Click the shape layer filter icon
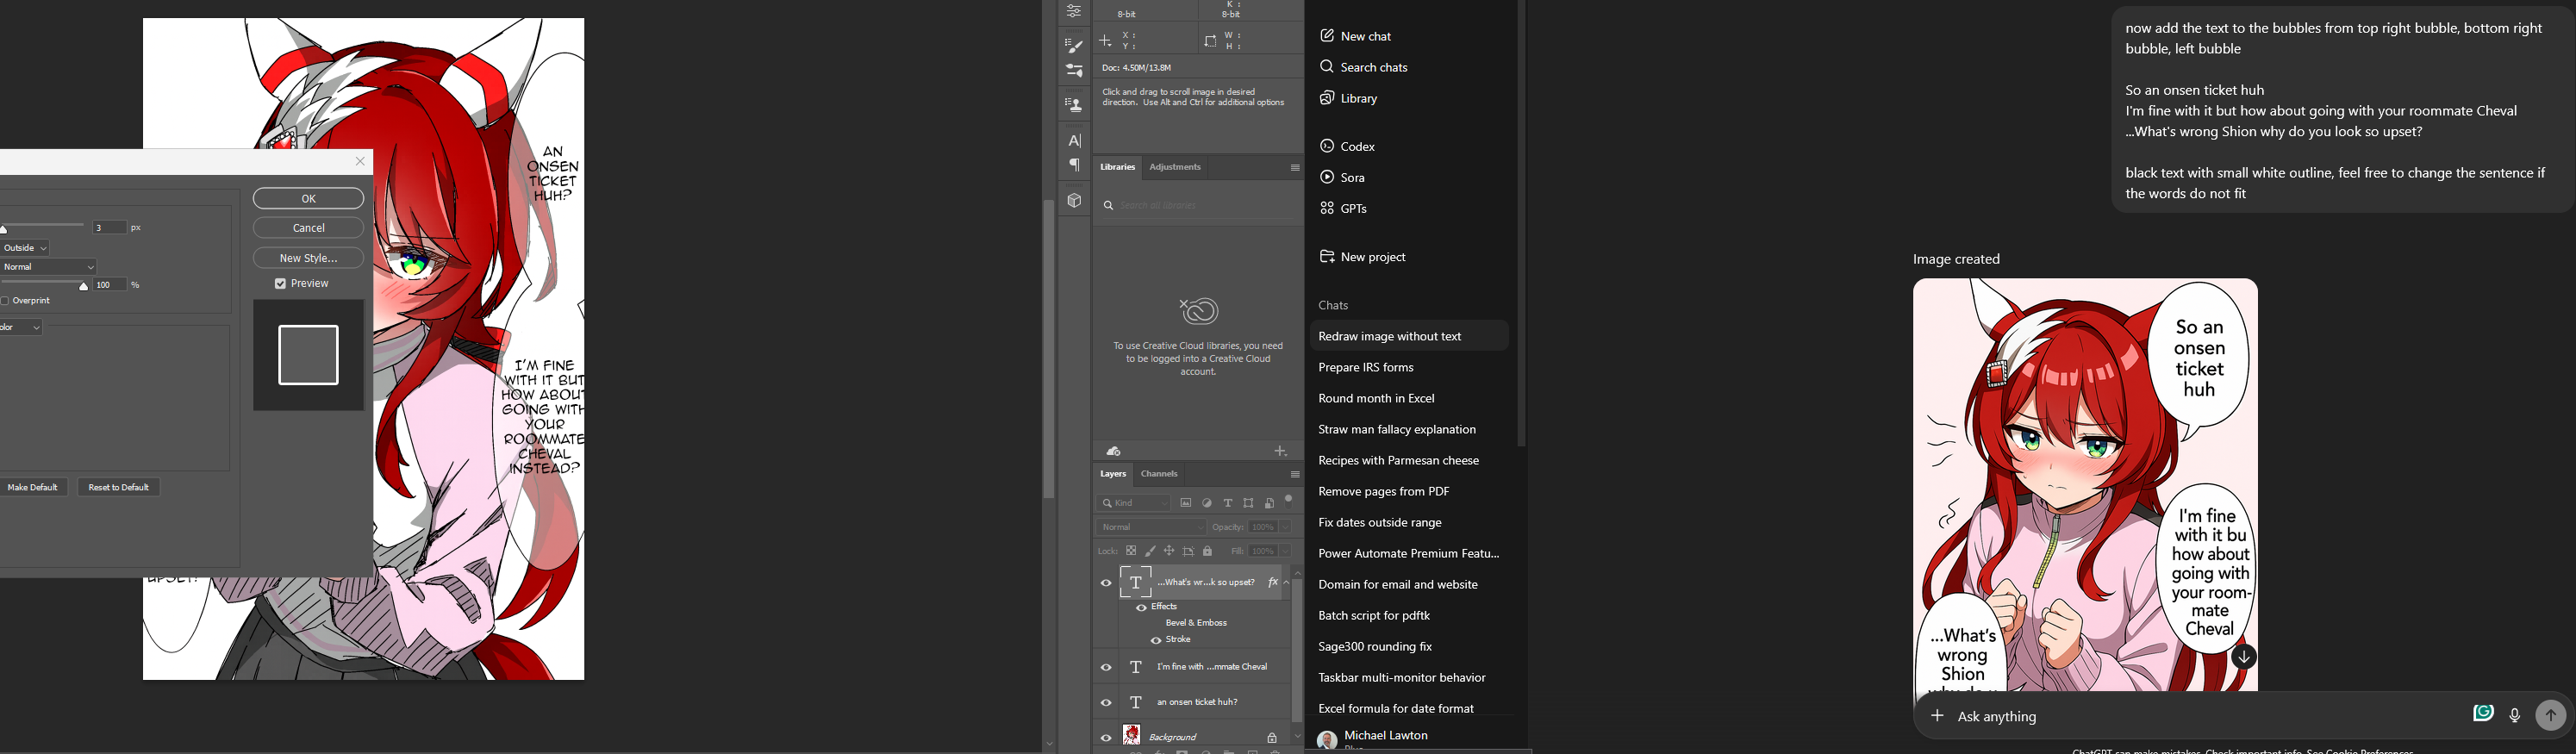The image size is (2576, 754). [1248, 503]
